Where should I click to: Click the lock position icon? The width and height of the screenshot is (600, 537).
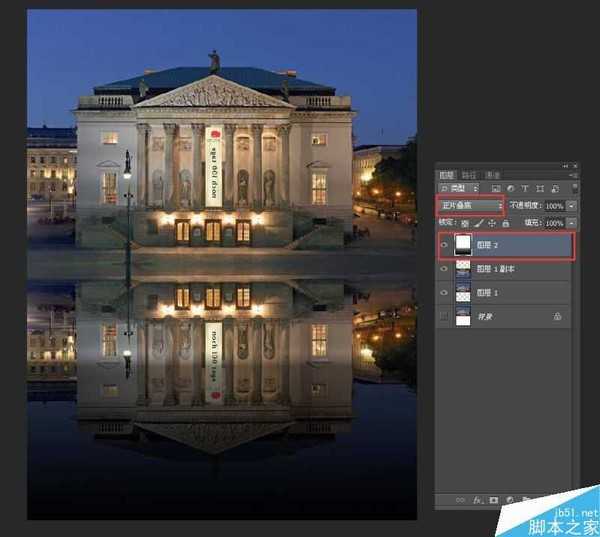click(x=491, y=222)
